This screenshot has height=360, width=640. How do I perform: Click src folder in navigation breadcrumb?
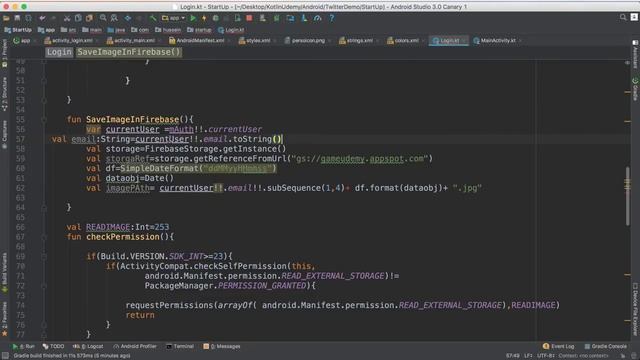coord(69,30)
